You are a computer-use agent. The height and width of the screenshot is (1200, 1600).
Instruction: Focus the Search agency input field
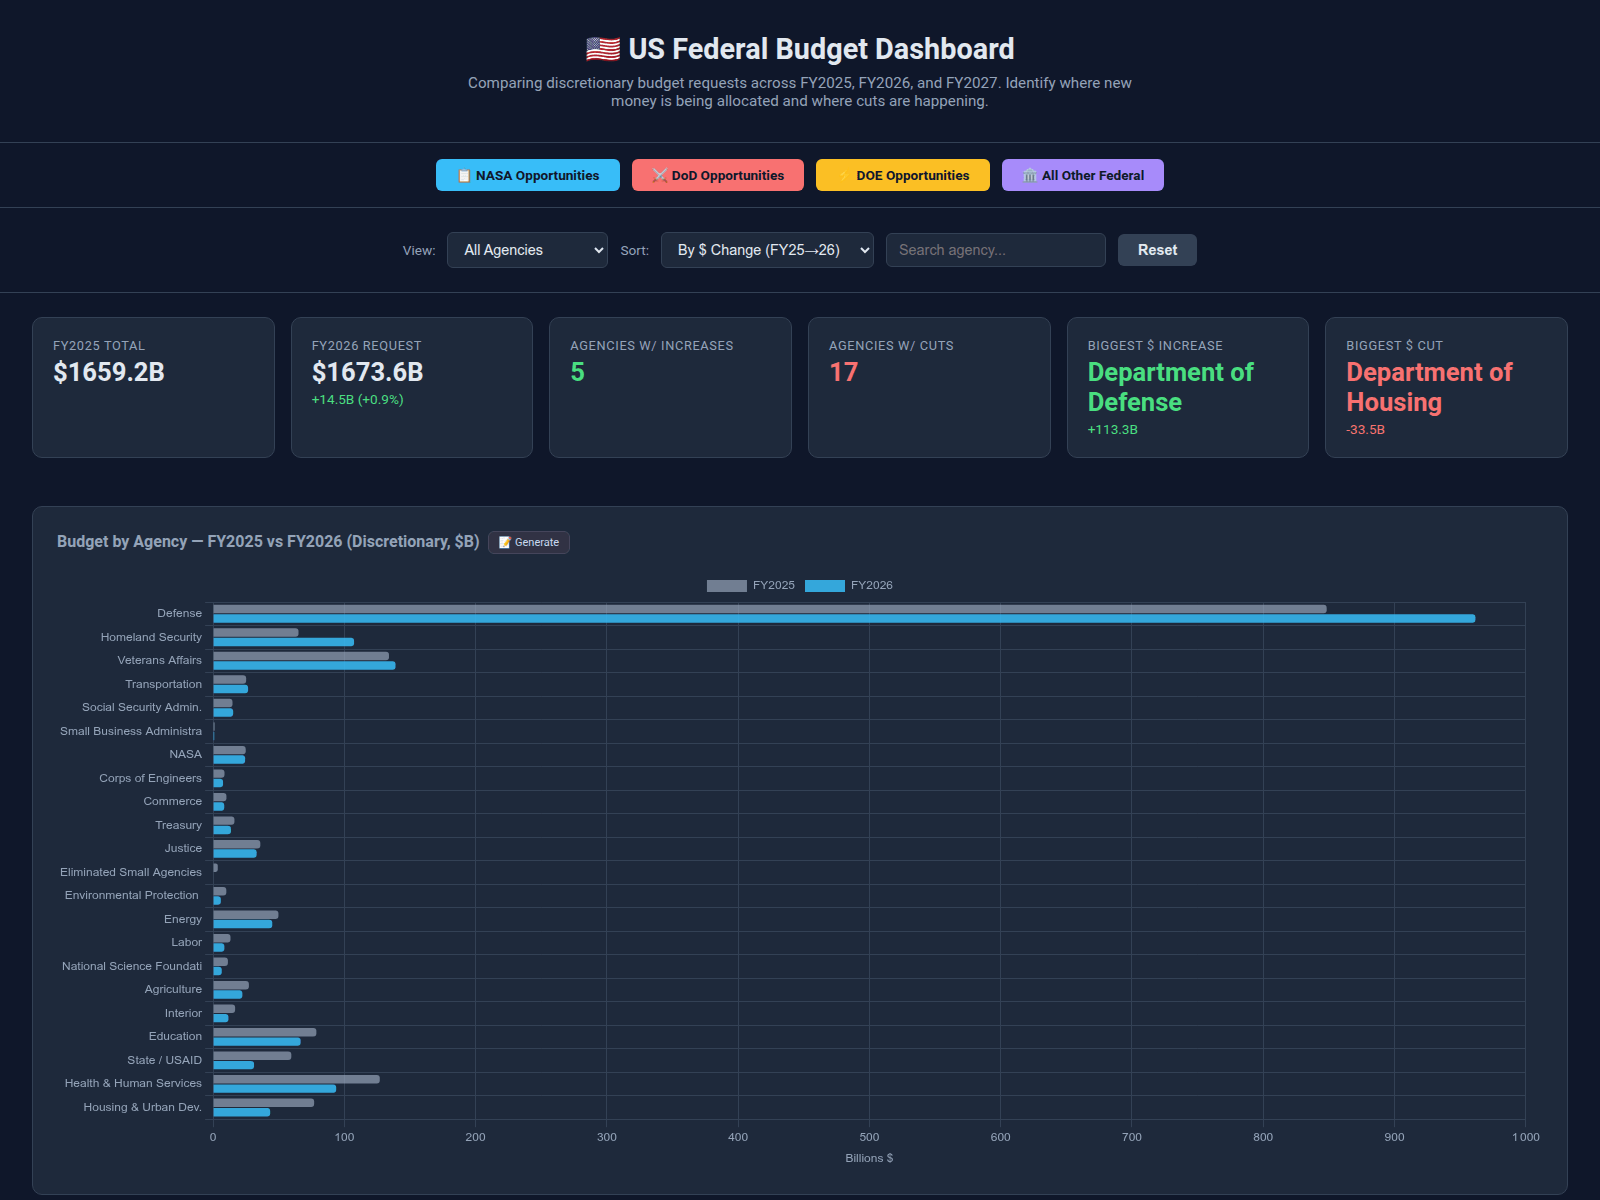[x=996, y=250]
